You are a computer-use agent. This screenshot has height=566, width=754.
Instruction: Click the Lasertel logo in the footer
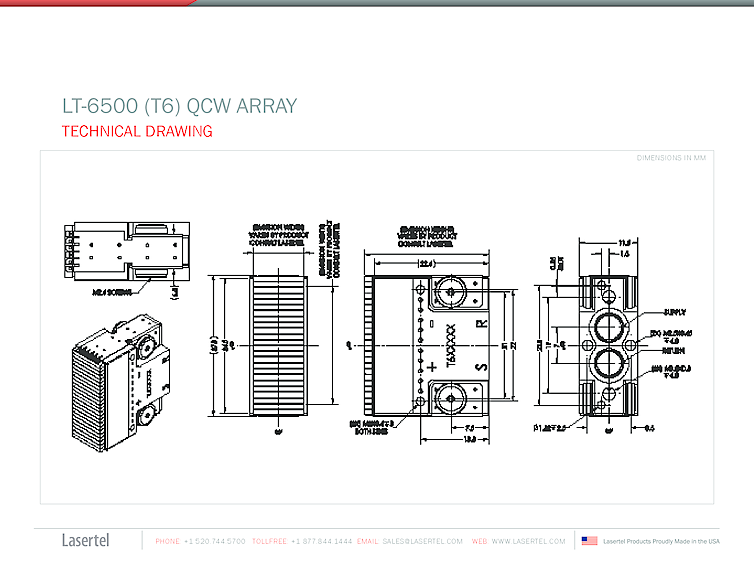(x=85, y=541)
